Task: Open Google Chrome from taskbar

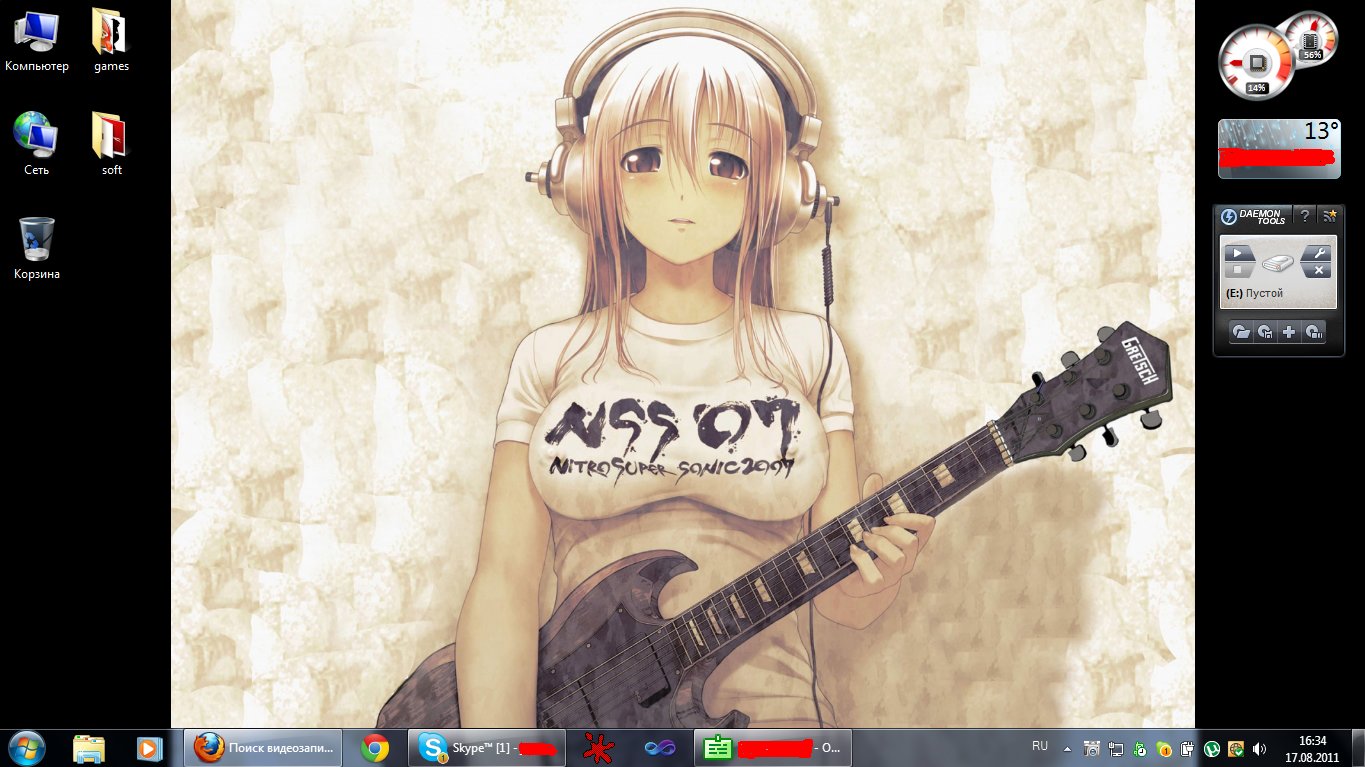Action: coord(375,748)
